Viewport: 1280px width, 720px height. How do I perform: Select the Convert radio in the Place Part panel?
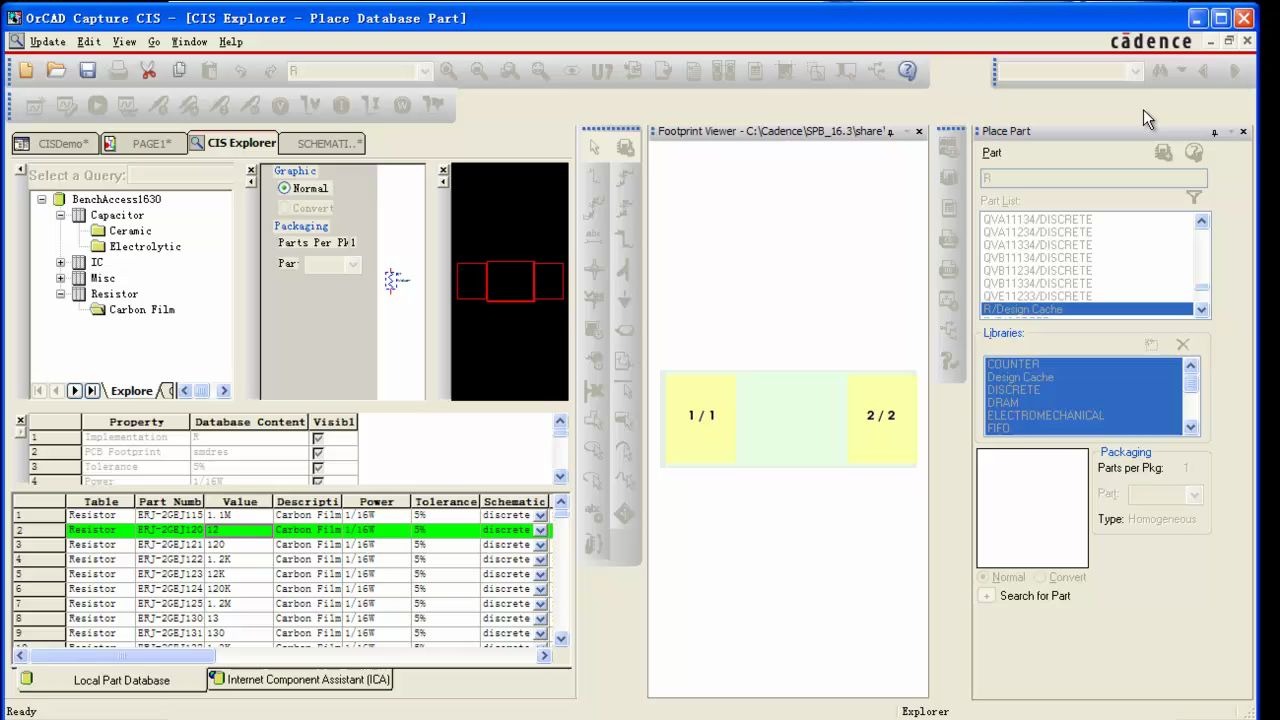(1040, 577)
